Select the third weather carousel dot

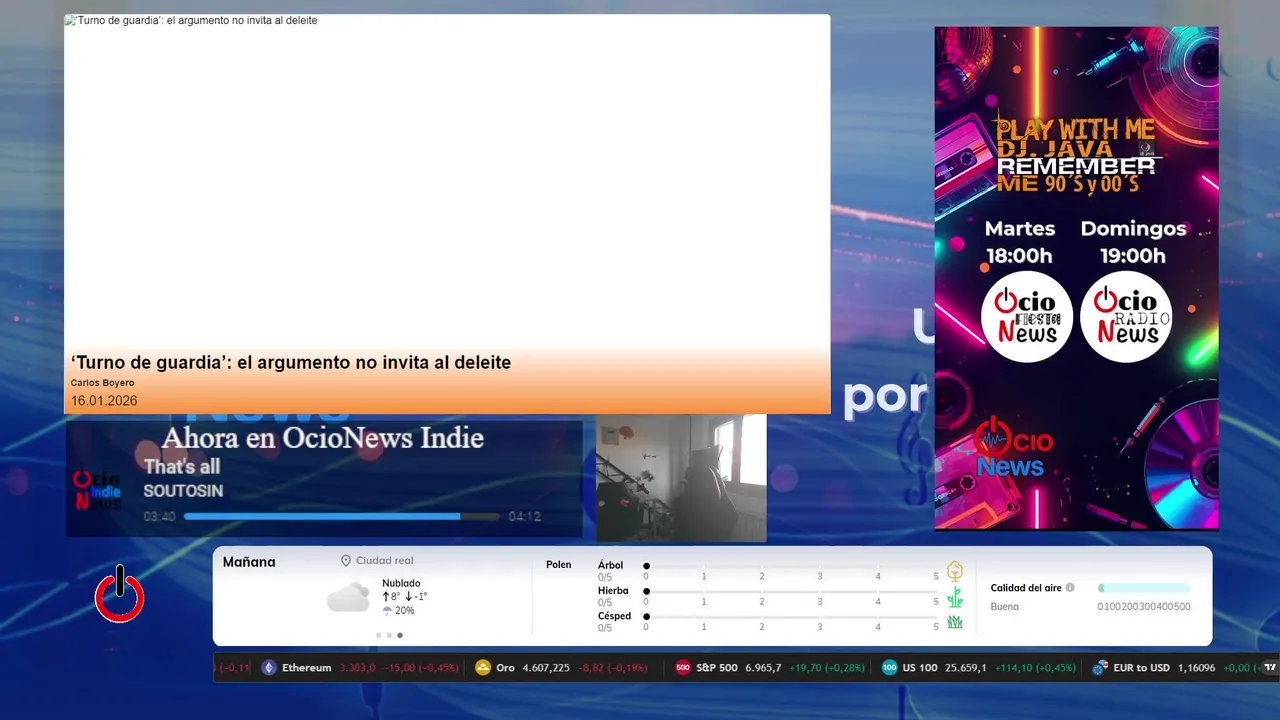point(400,635)
